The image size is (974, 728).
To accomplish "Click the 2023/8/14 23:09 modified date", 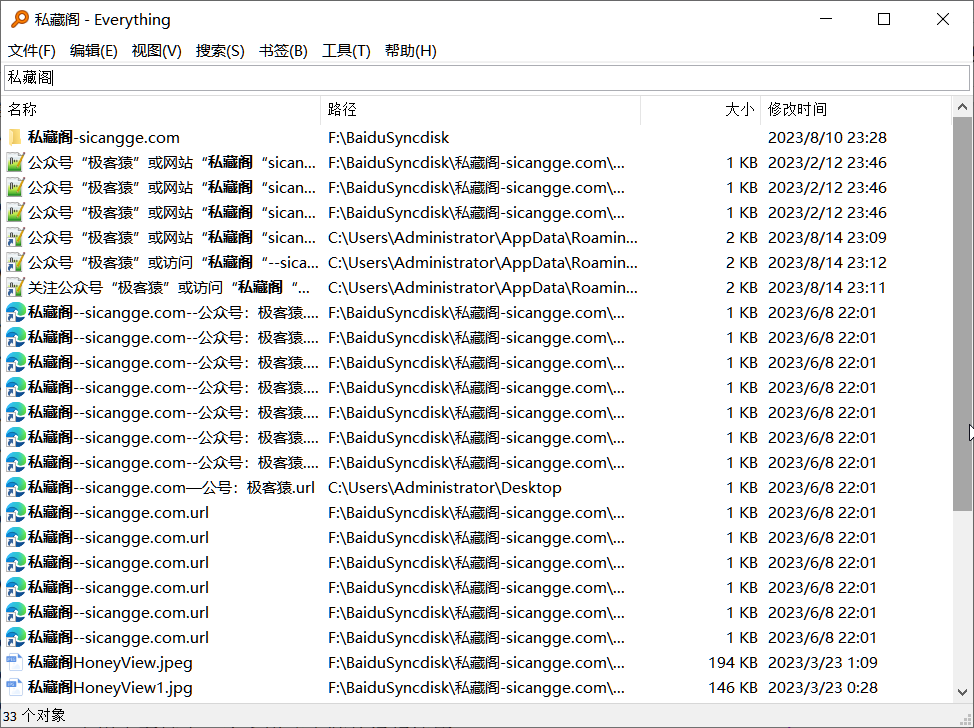I will tap(827, 237).
